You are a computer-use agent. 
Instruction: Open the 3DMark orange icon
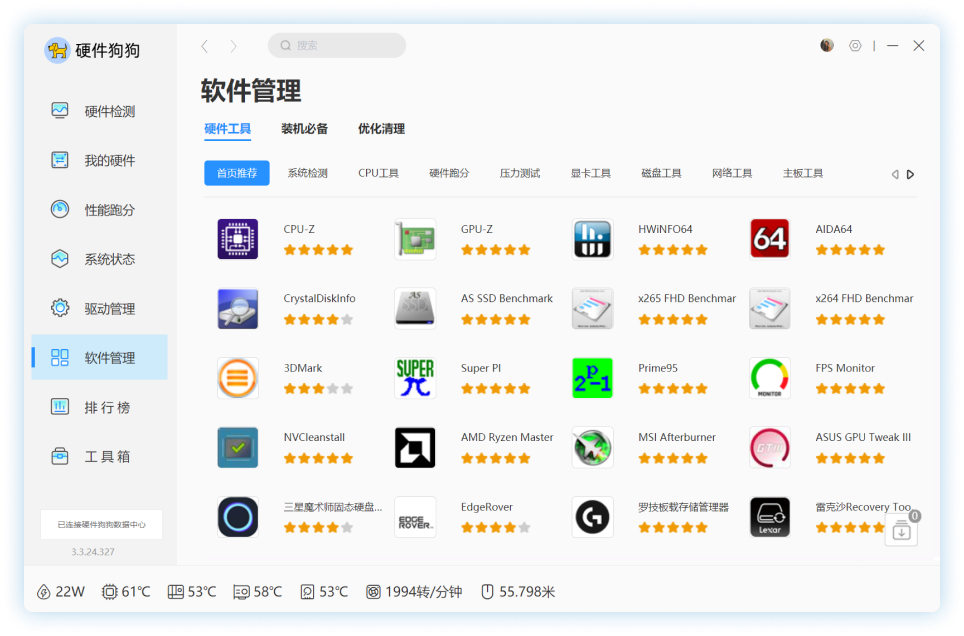pos(238,378)
